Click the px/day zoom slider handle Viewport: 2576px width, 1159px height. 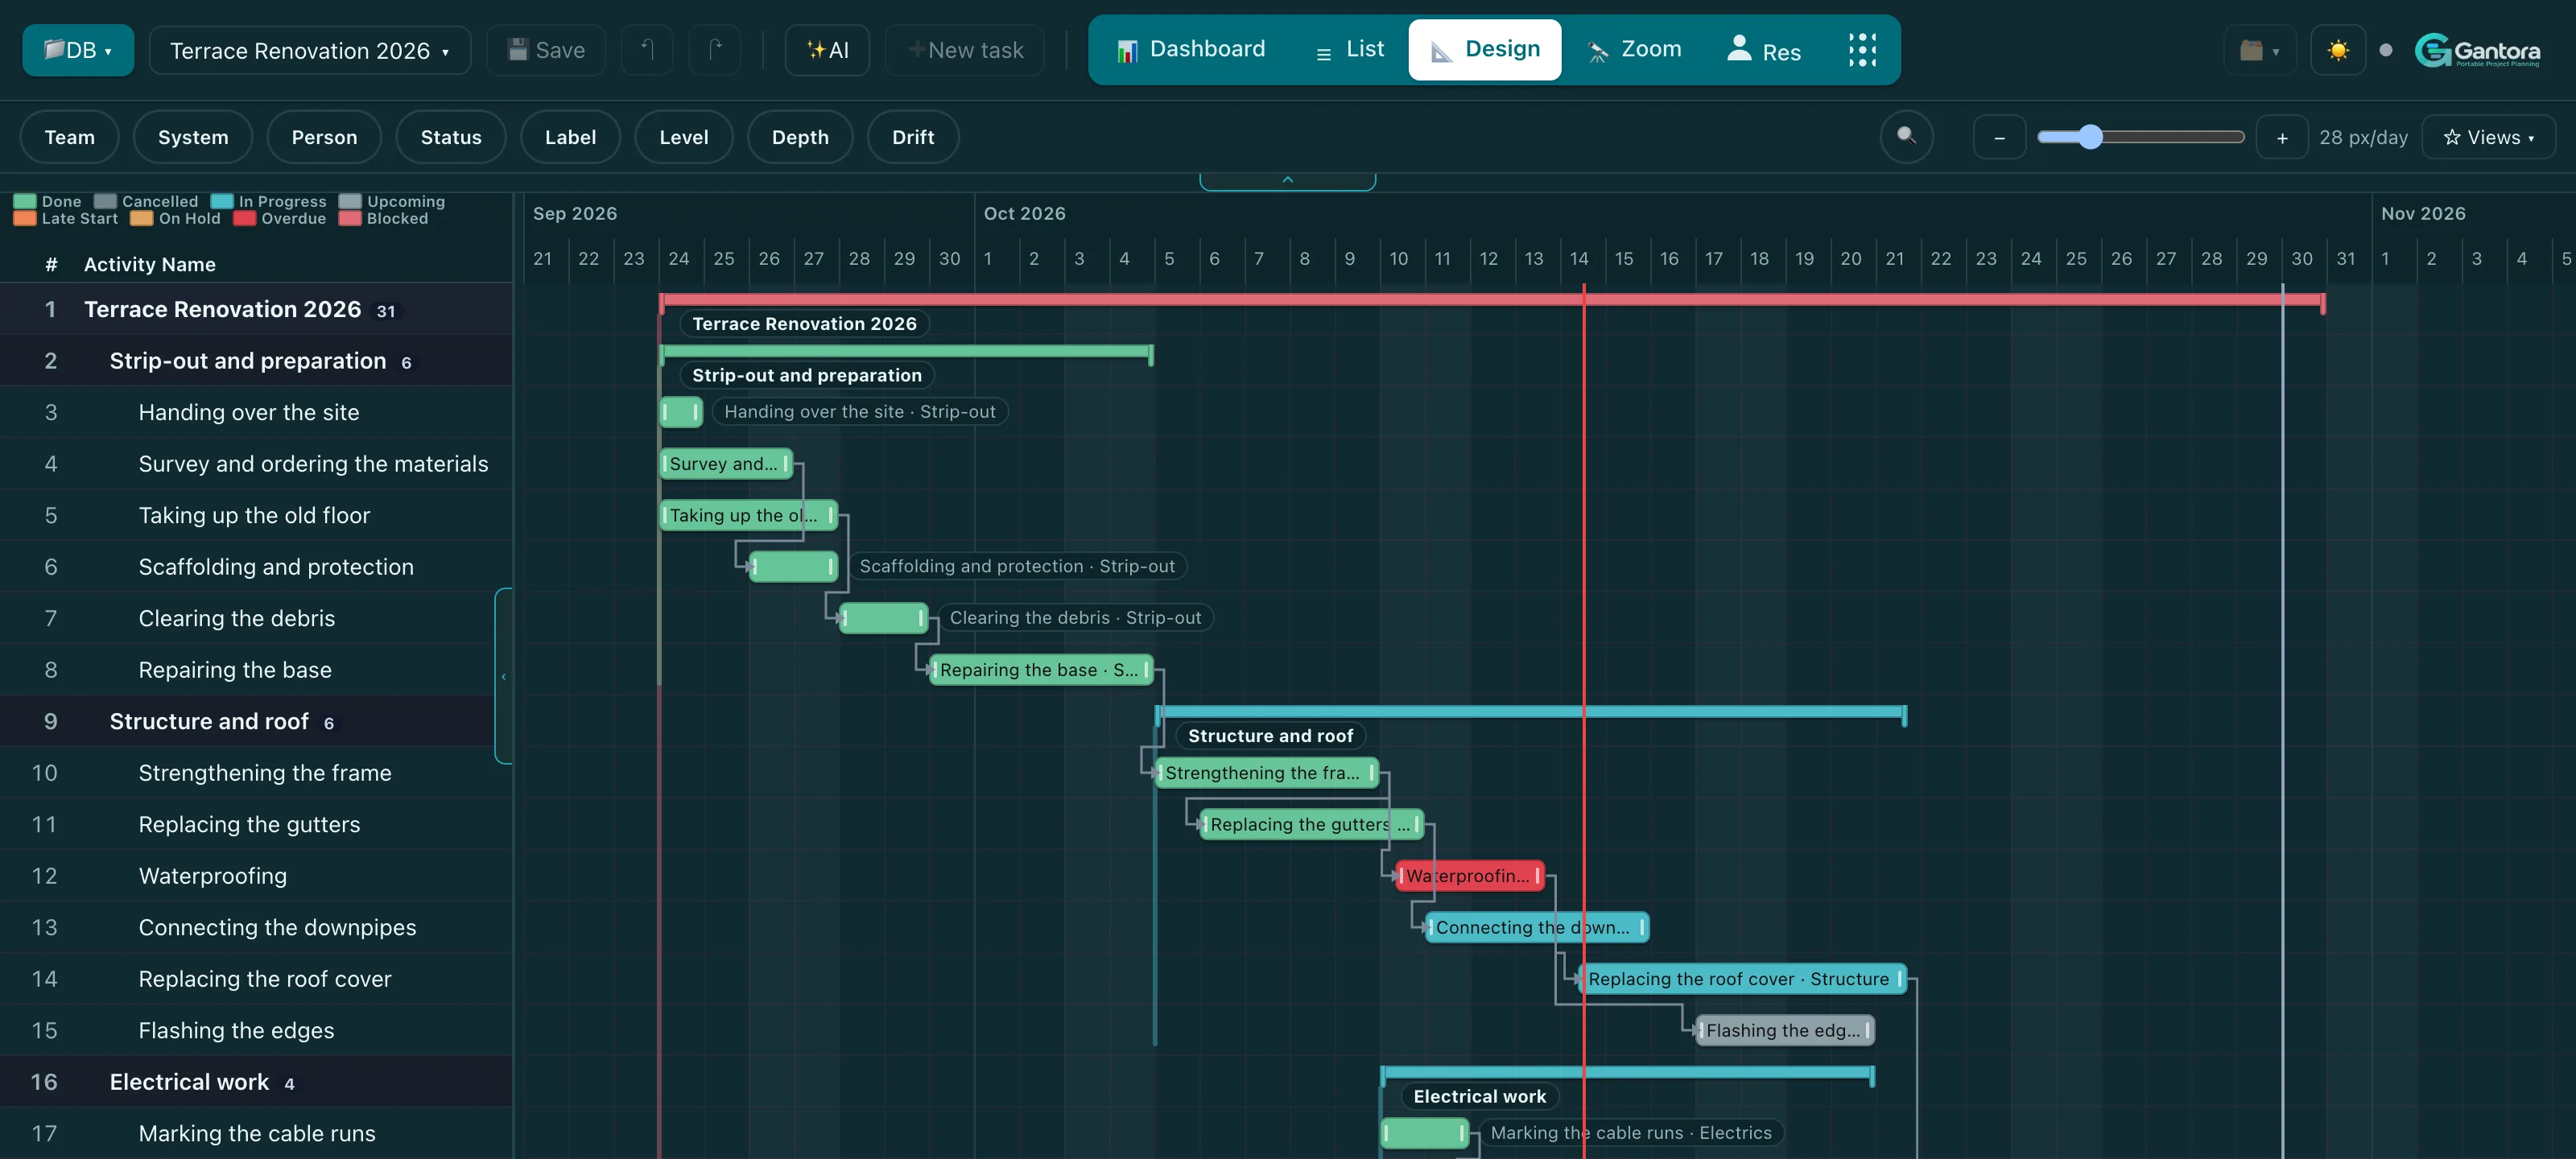[x=2090, y=137]
